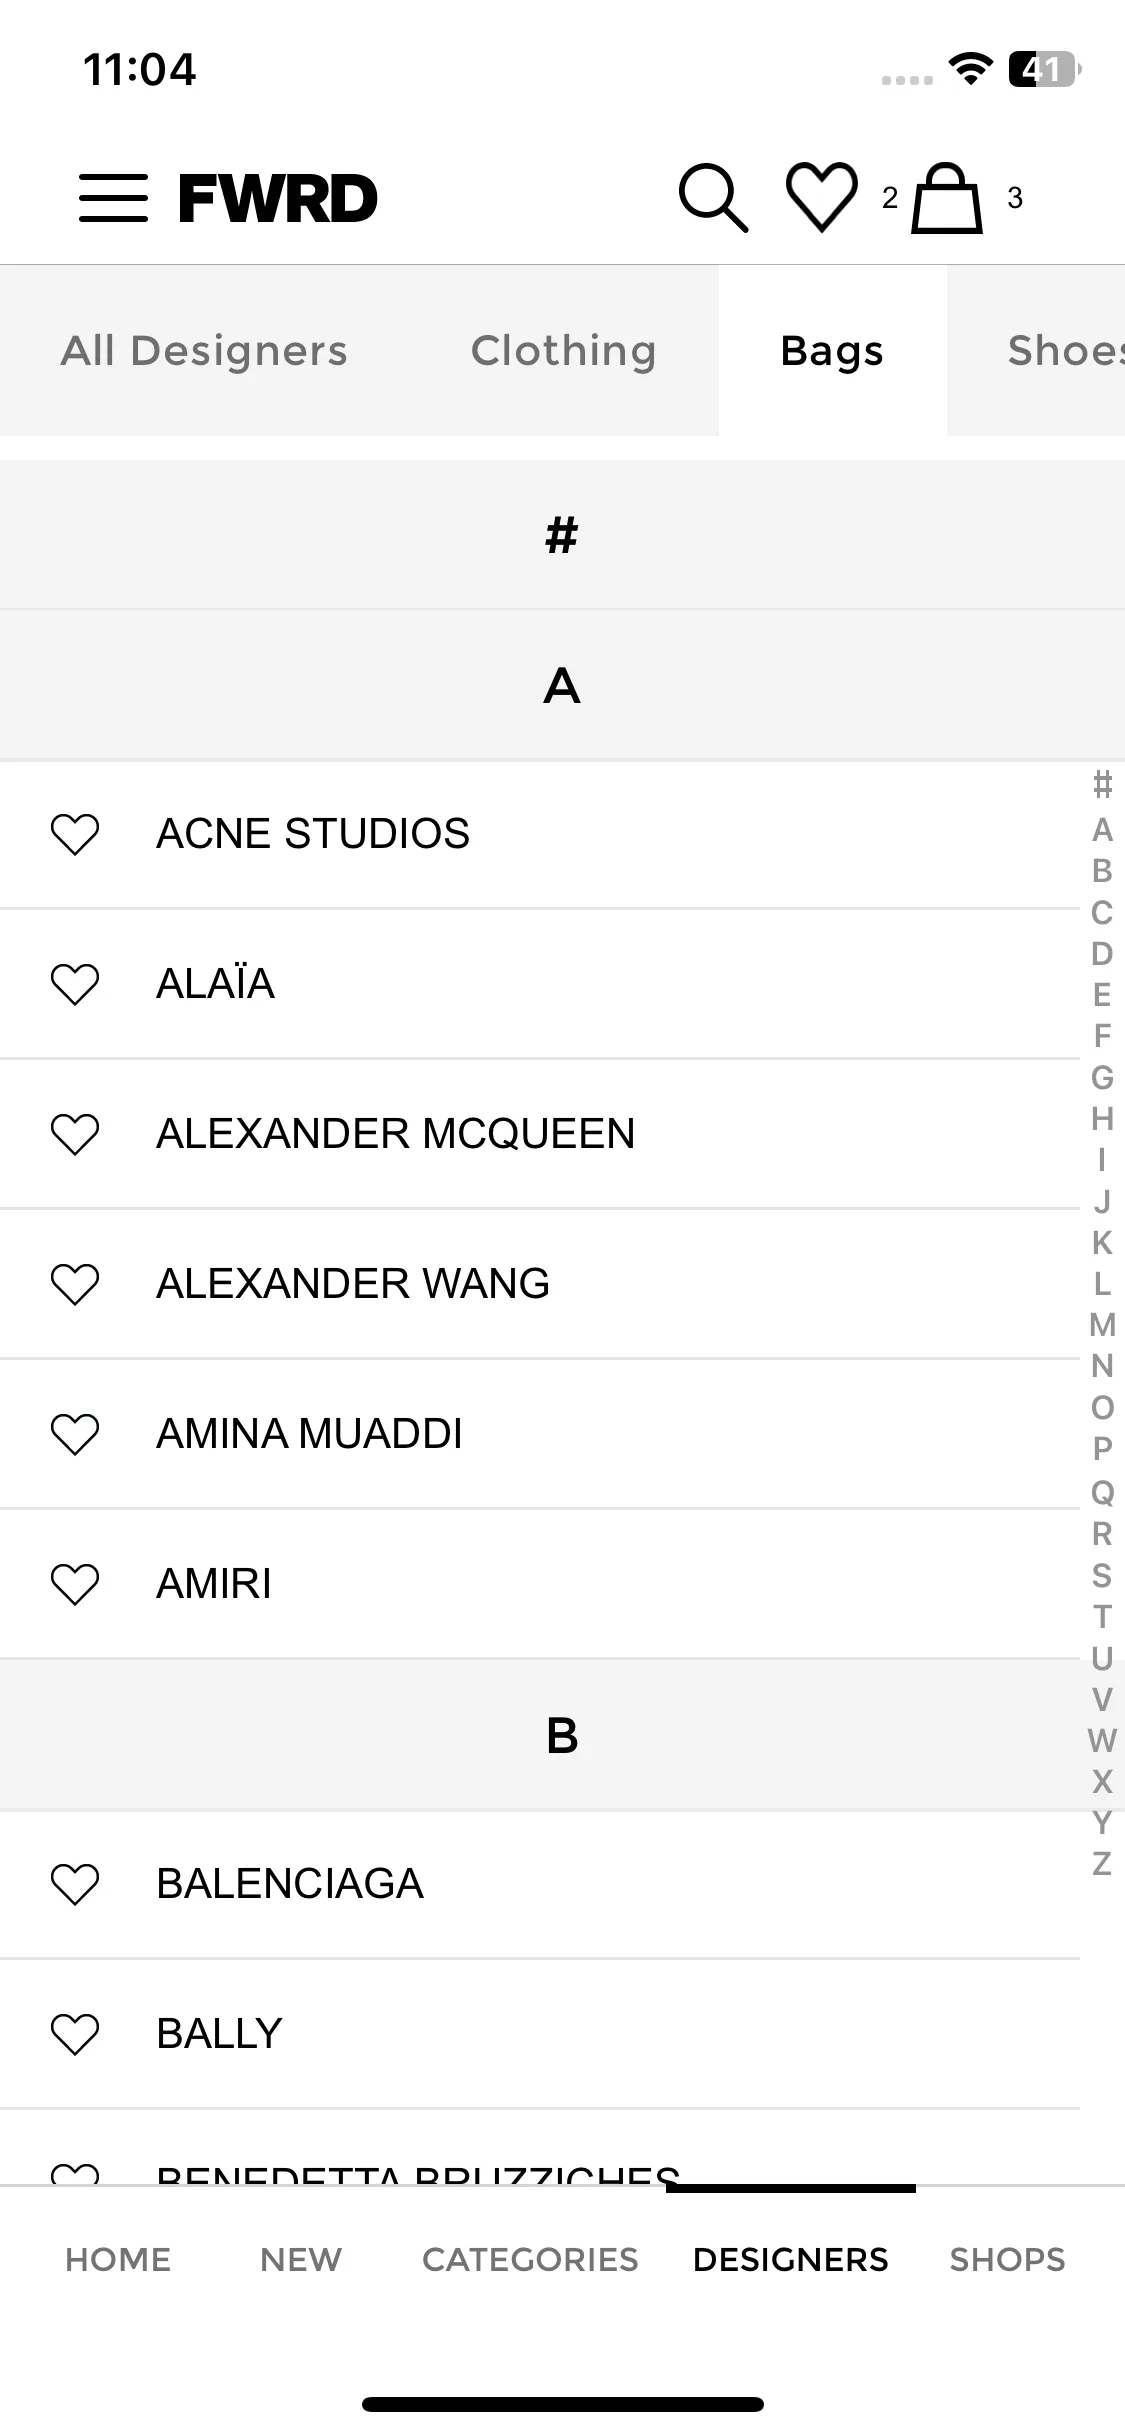This screenshot has height=2436, width=1125.
Task: Favorite Alexander McQueen via heart icon
Action: coord(75,1134)
